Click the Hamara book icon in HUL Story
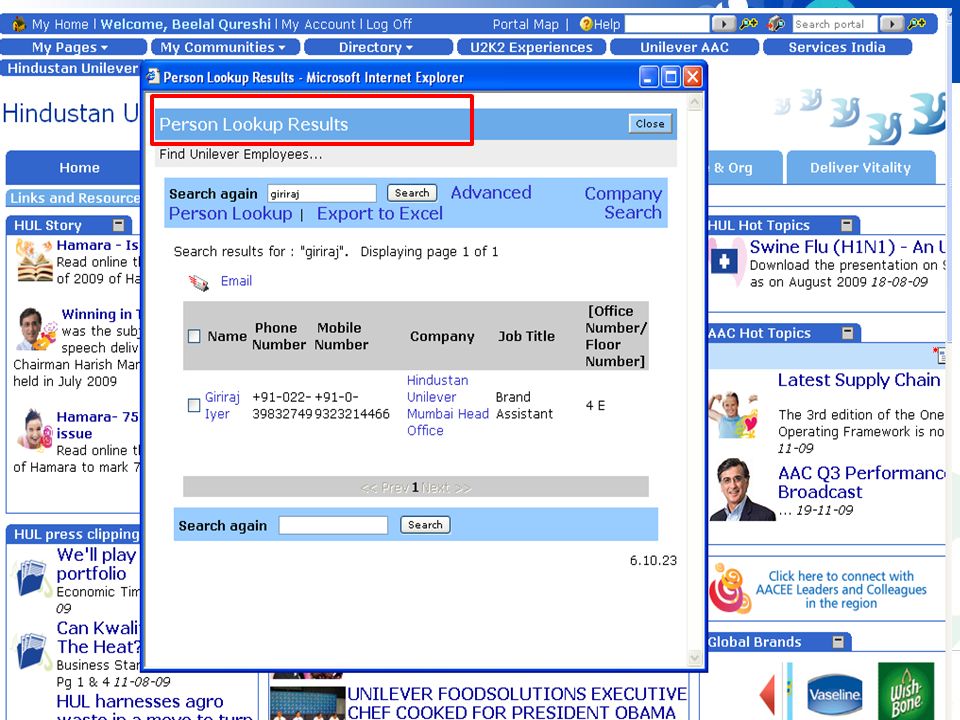960x720 pixels. (x=34, y=261)
